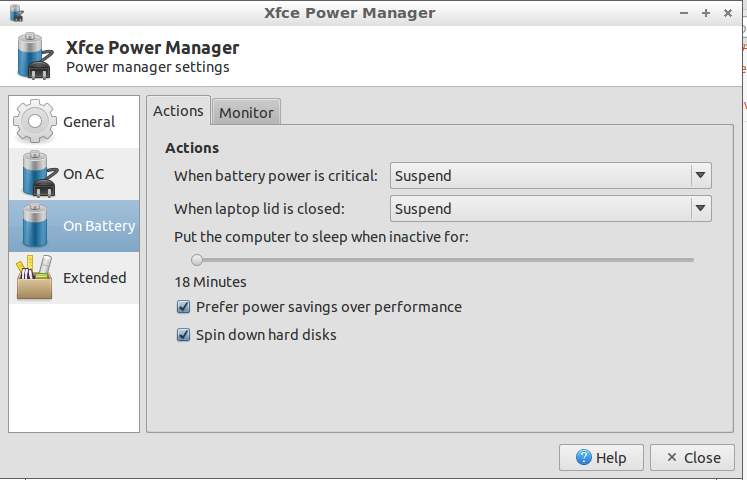Click the blue question mark Help icon
This screenshot has height=480, width=747.
584,458
